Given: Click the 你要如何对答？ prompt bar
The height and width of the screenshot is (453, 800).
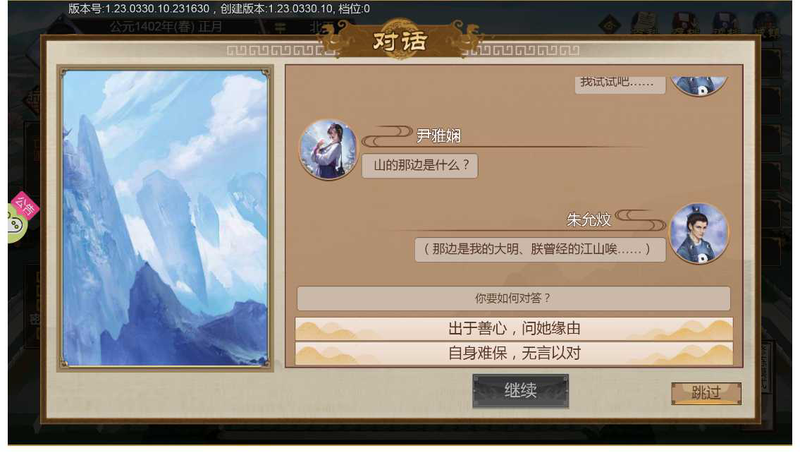Looking at the screenshot, I should point(513,298).
